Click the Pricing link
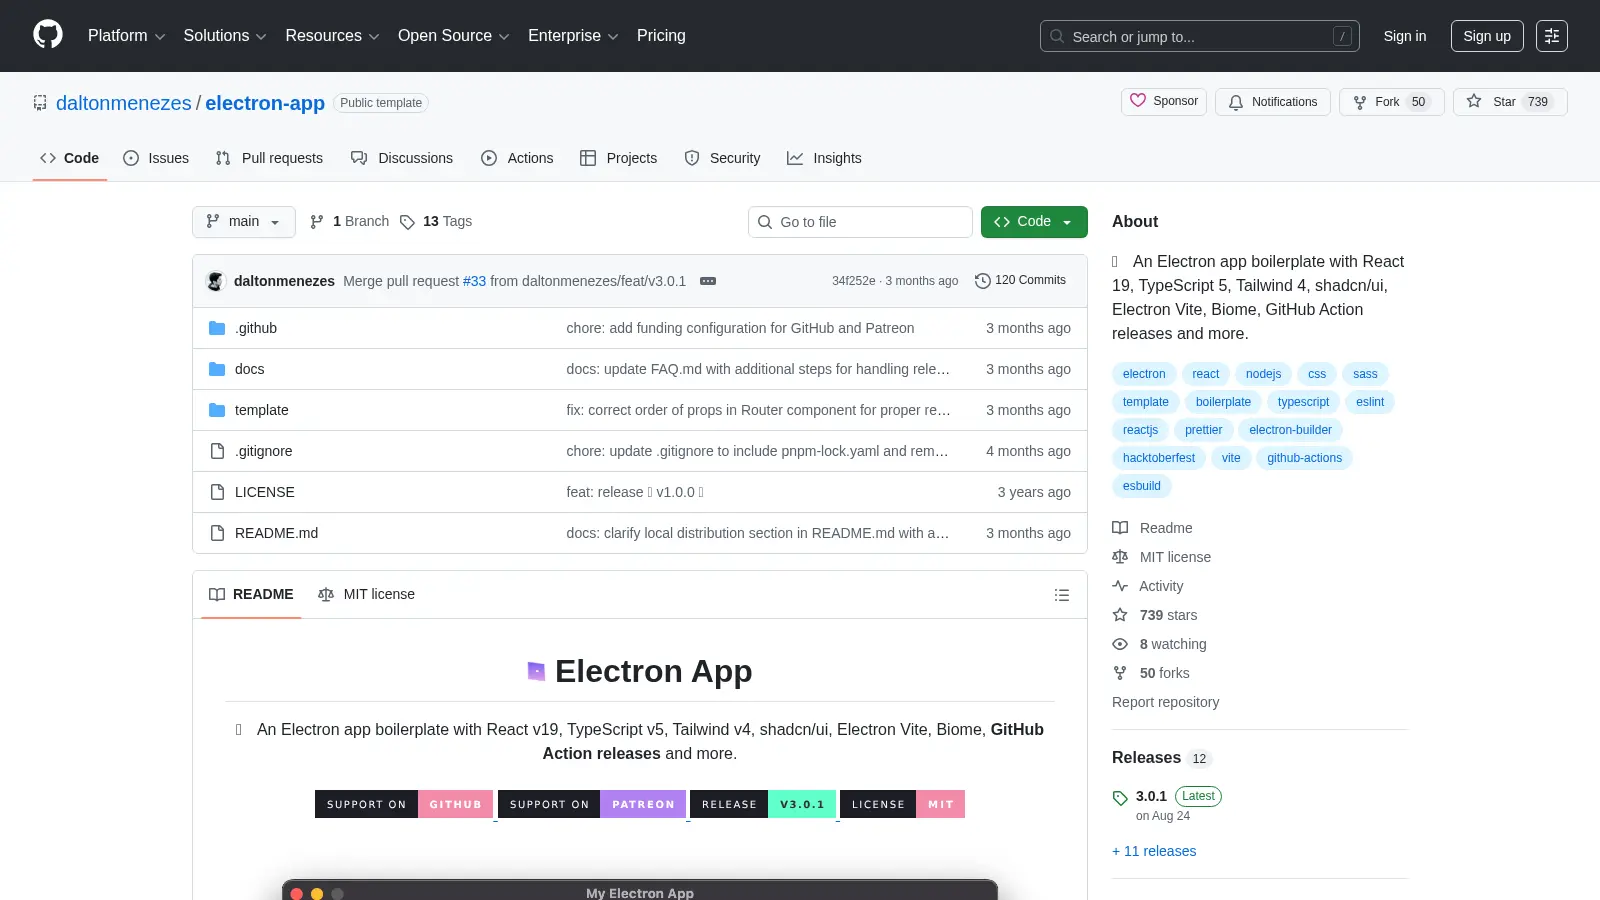The height and width of the screenshot is (900, 1600). coord(661,36)
